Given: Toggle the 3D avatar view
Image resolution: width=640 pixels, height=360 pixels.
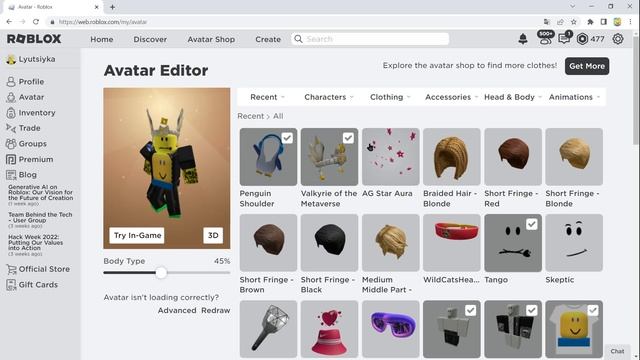Looking at the screenshot, I should click(x=213, y=236).
